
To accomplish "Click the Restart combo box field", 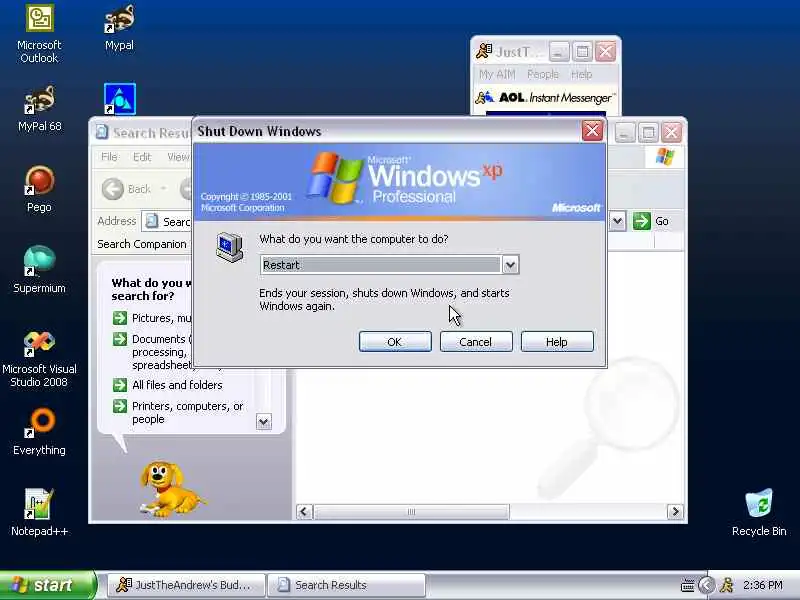I will coord(389,265).
